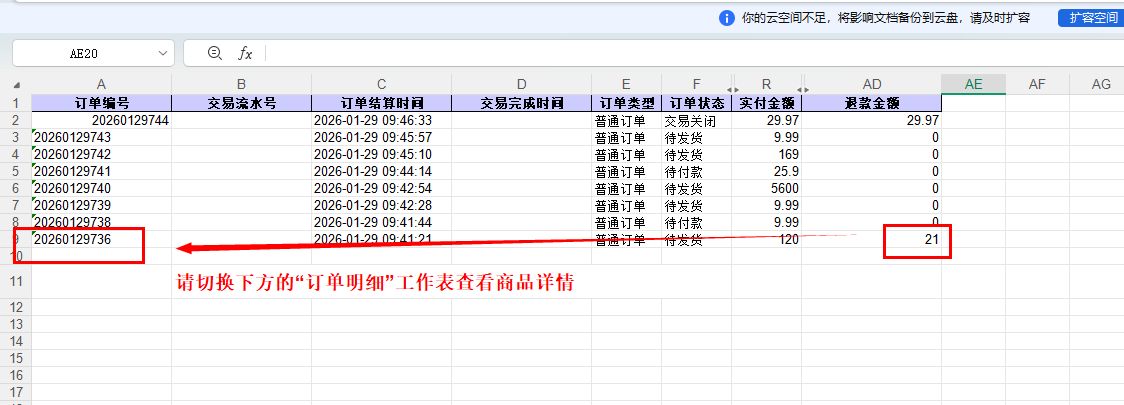Expand hidden columns between F and R

pos(733,89)
